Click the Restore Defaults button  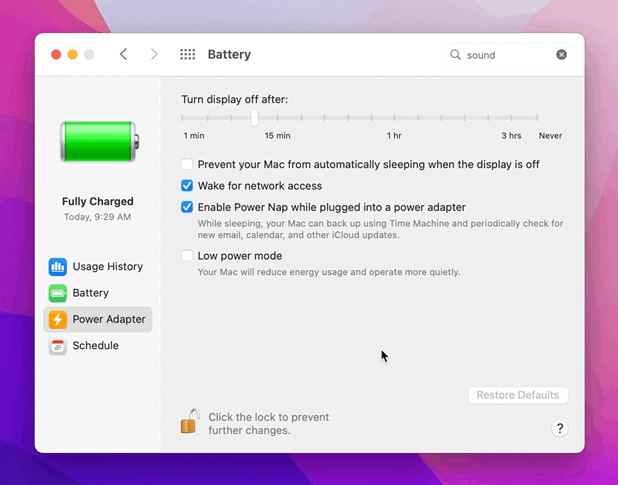tap(518, 395)
